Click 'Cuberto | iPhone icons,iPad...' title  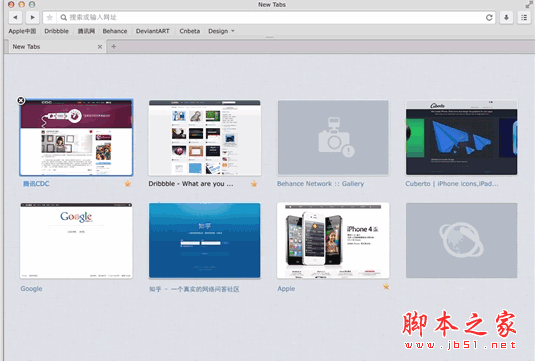pos(452,184)
